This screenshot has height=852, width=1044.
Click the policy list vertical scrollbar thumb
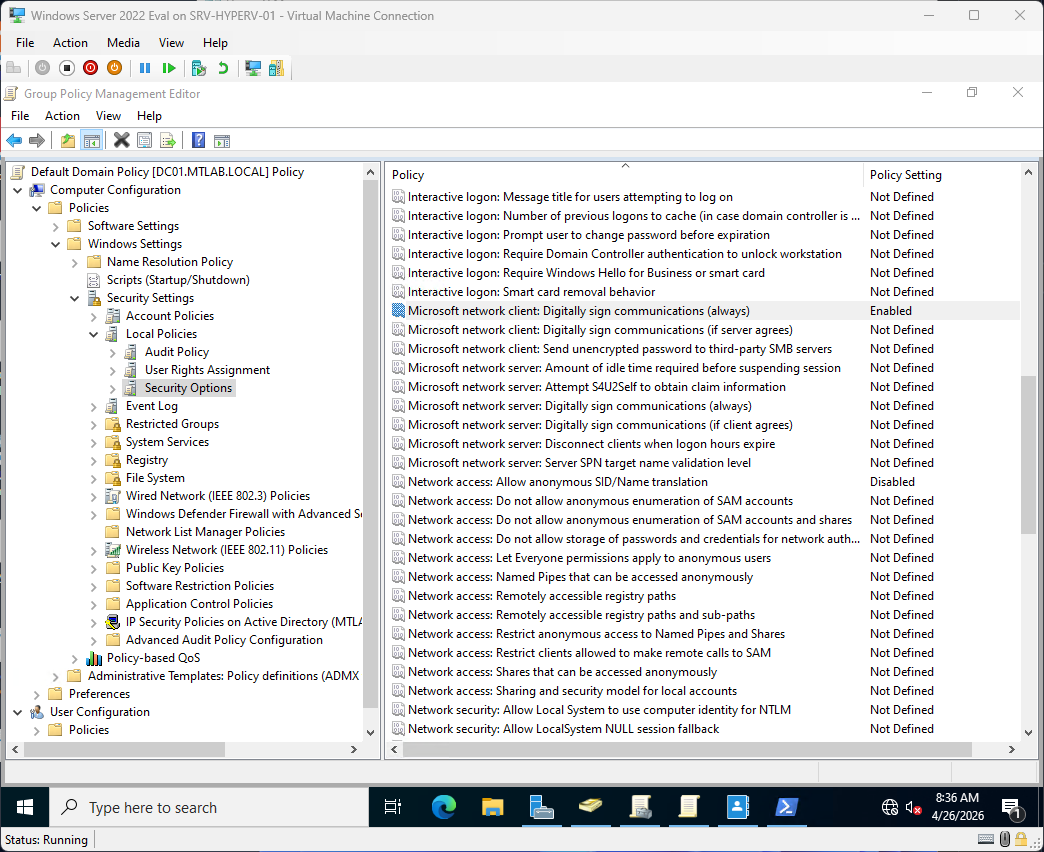point(1027,455)
